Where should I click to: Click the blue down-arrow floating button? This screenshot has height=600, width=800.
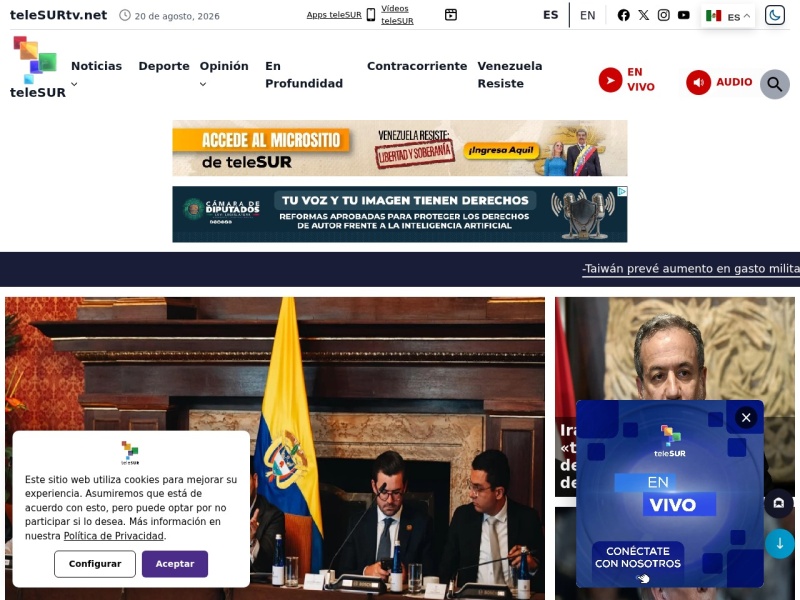pos(780,543)
